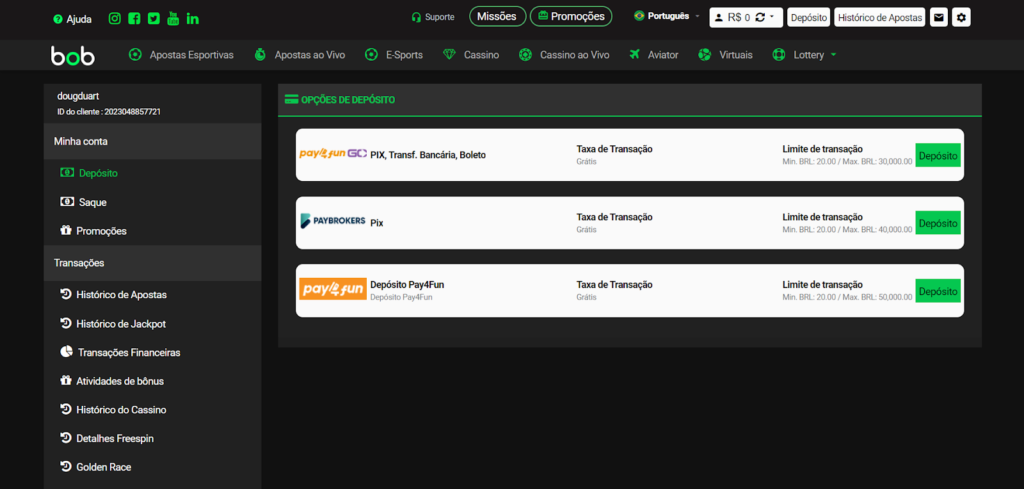Open the messages envelope icon

[939, 17]
